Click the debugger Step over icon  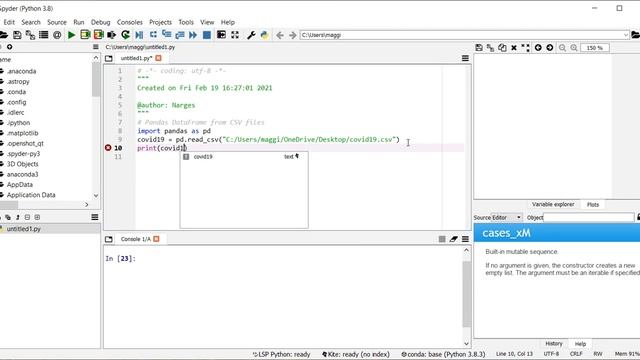point(153,35)
